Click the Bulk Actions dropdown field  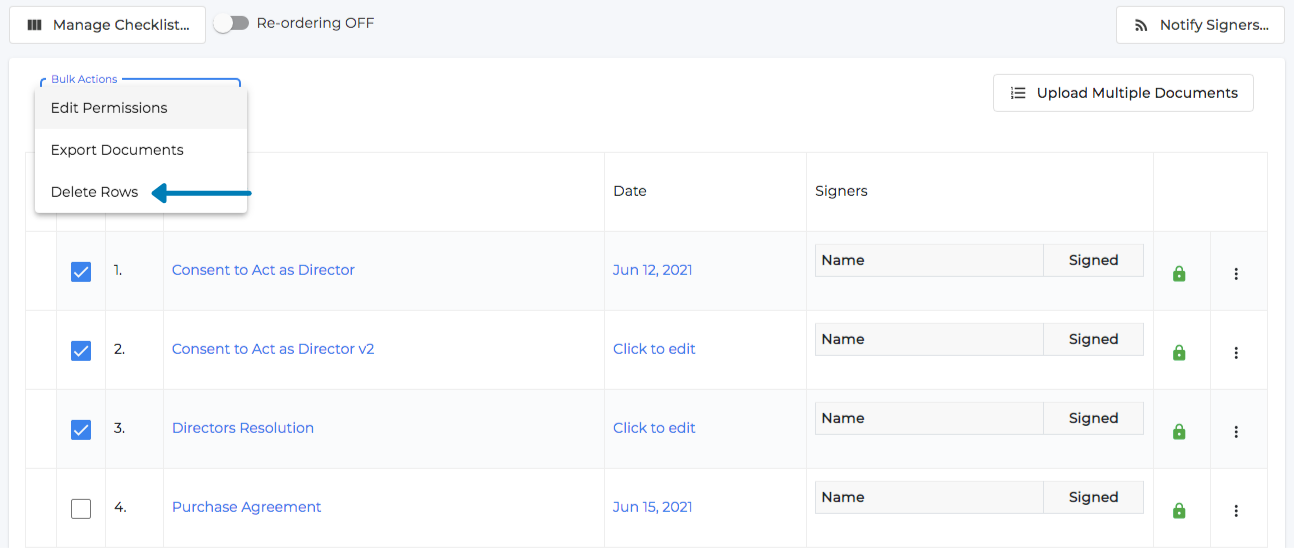click(x=140, y=84)
